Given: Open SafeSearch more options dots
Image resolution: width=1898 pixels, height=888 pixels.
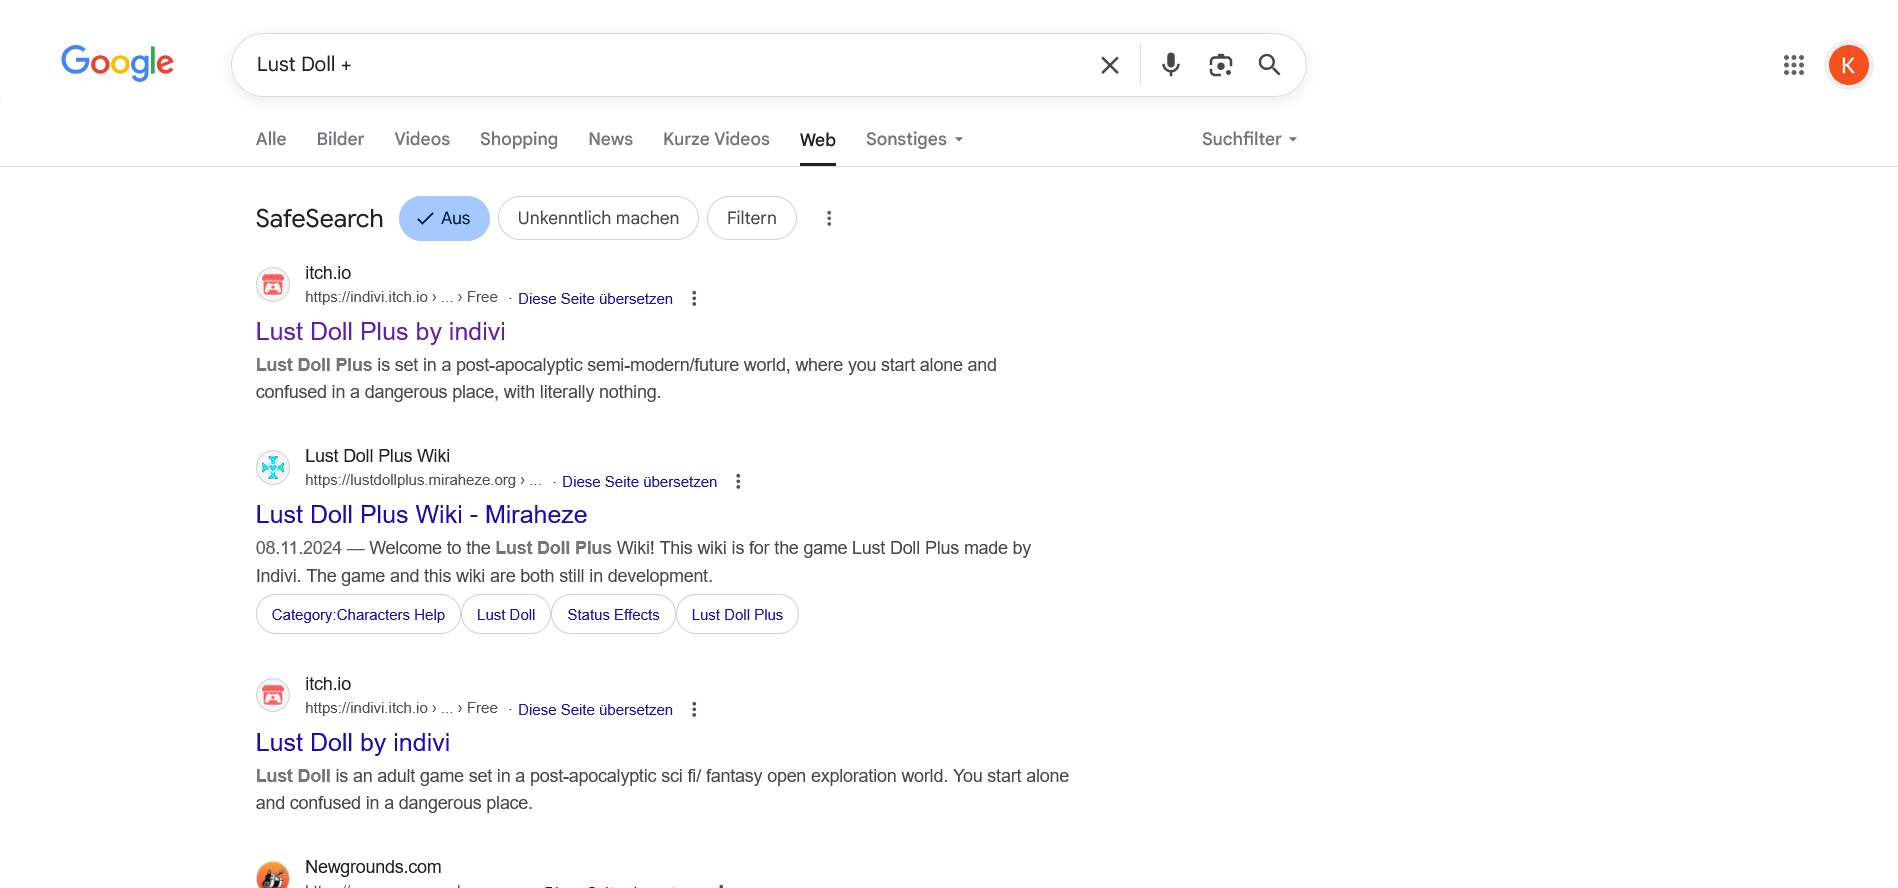Looking at the screenshot, I should (x=829, y=218).
